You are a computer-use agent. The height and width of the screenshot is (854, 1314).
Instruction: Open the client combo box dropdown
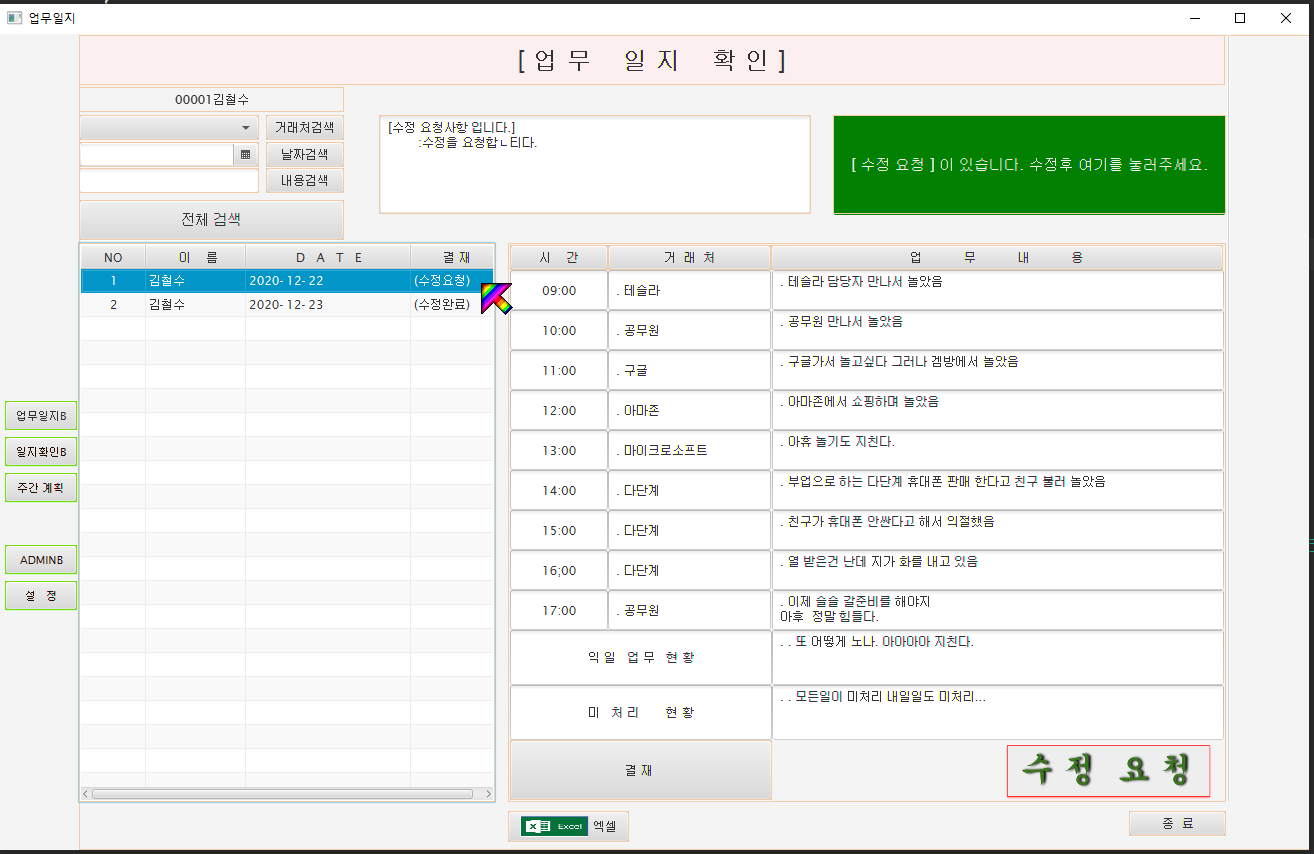point(169,128)
